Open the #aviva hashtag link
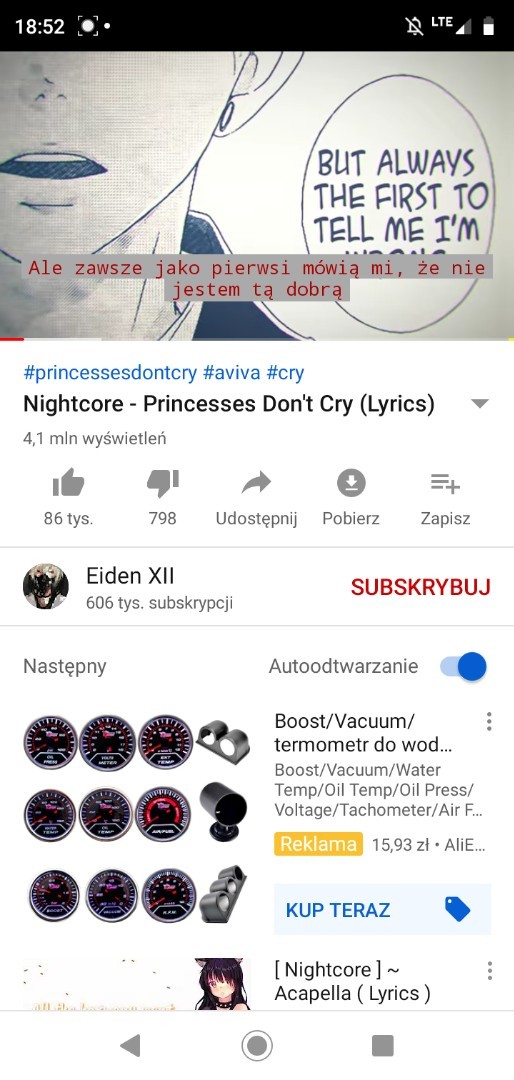The height and width of the screenshot is (1080, 514). (232, 373)
